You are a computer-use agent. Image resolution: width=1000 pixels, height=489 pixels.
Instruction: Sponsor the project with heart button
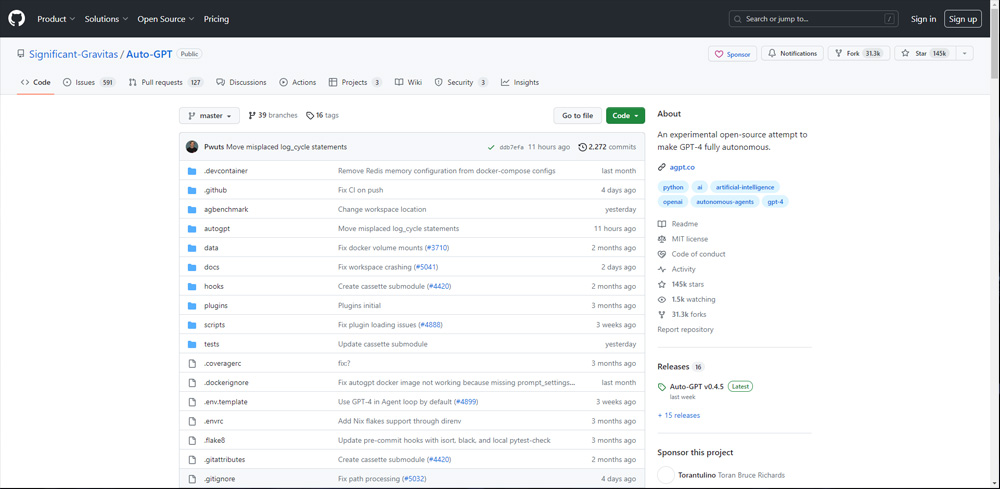pos(733,54)
